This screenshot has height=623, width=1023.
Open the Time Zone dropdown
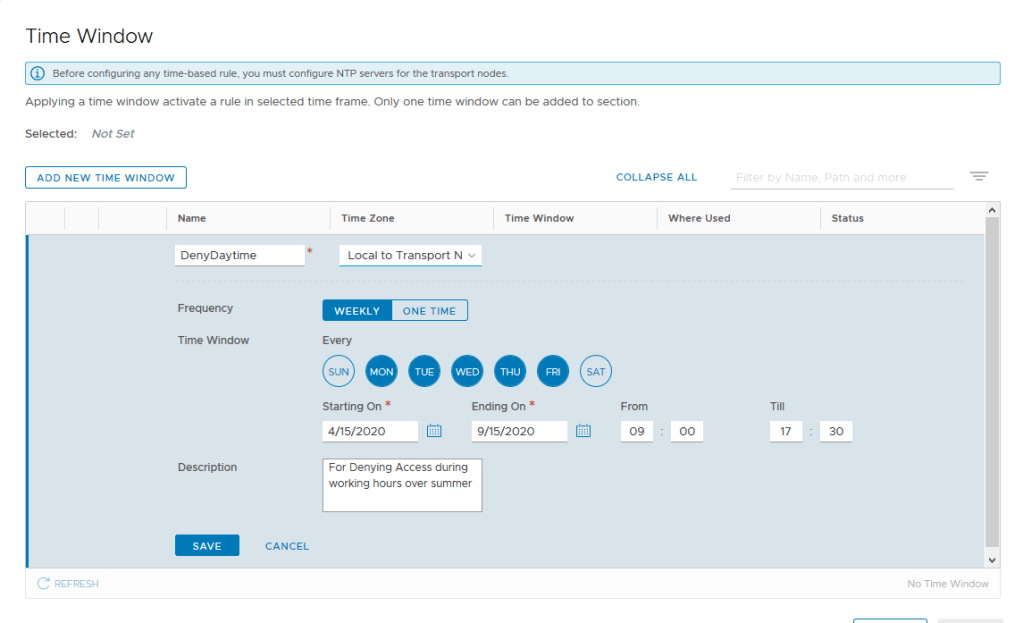[411, 255]
